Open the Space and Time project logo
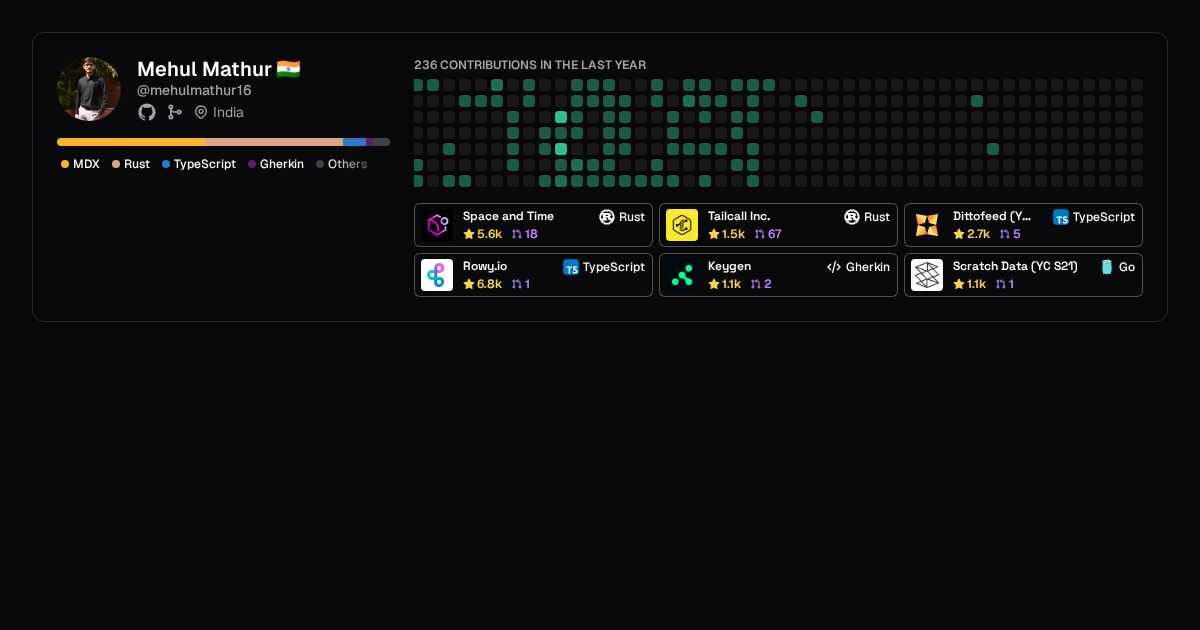This screenshot has width=1200, height=630. (x=437, y=225)
